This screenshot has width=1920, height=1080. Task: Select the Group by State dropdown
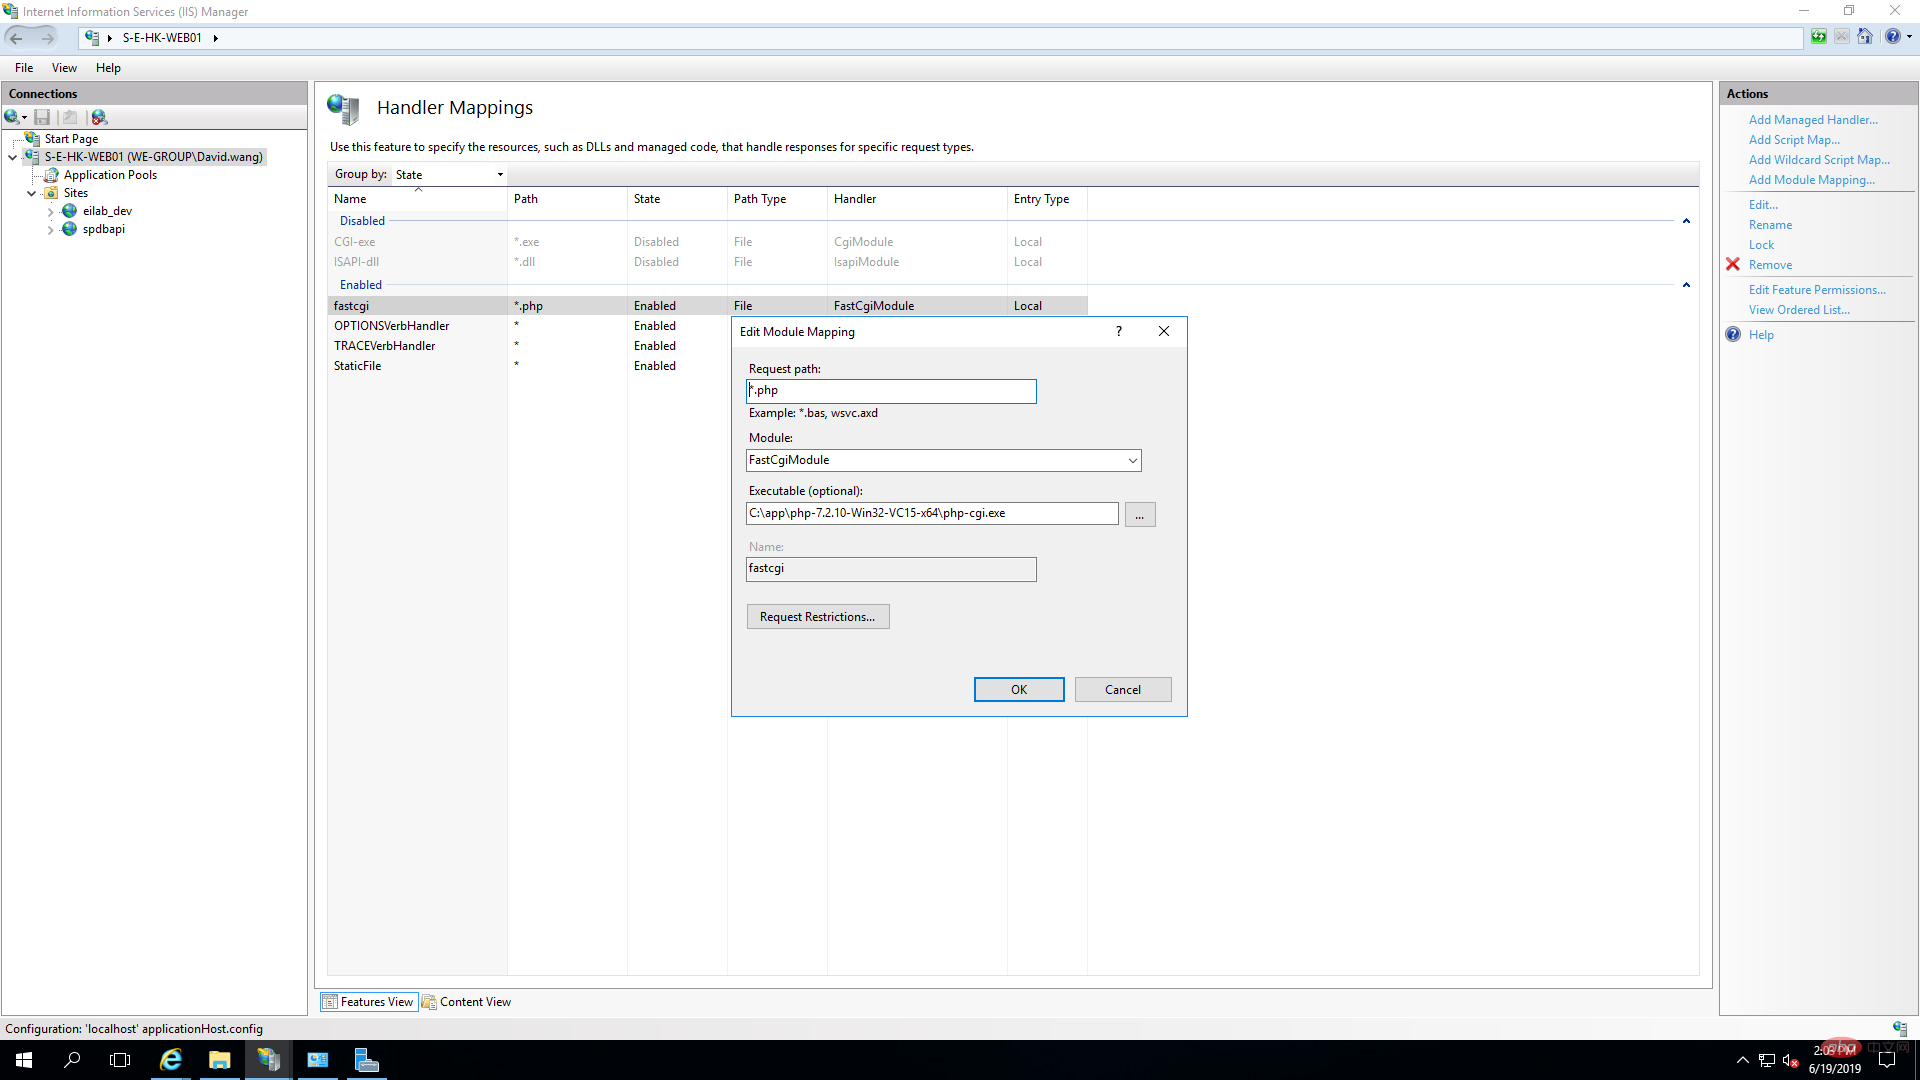coord(448,174)
